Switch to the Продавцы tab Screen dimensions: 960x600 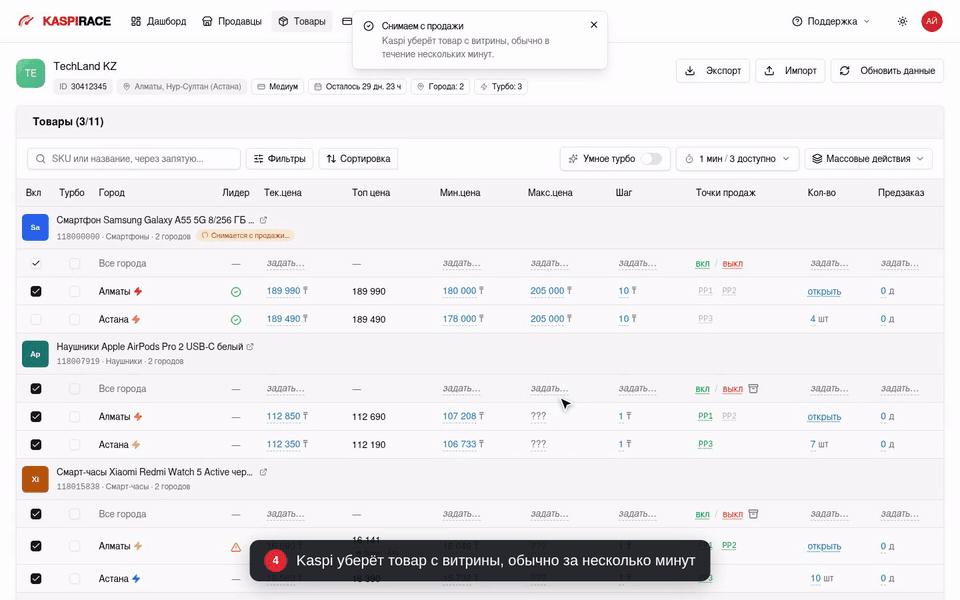click(232, 21)
